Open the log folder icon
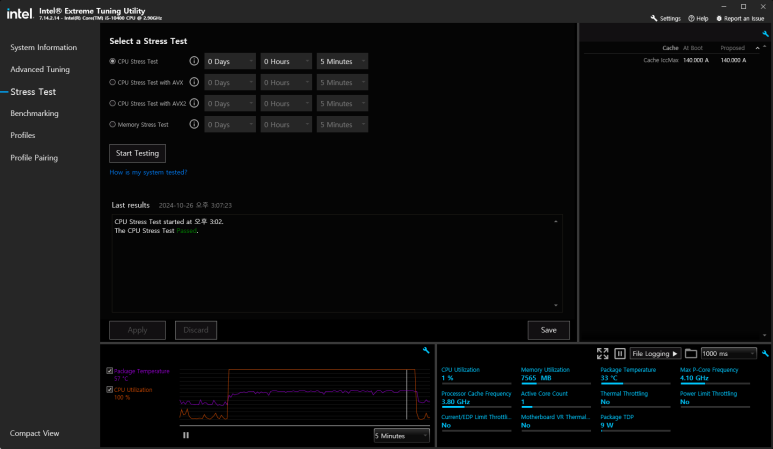 [x=691, y=353]
